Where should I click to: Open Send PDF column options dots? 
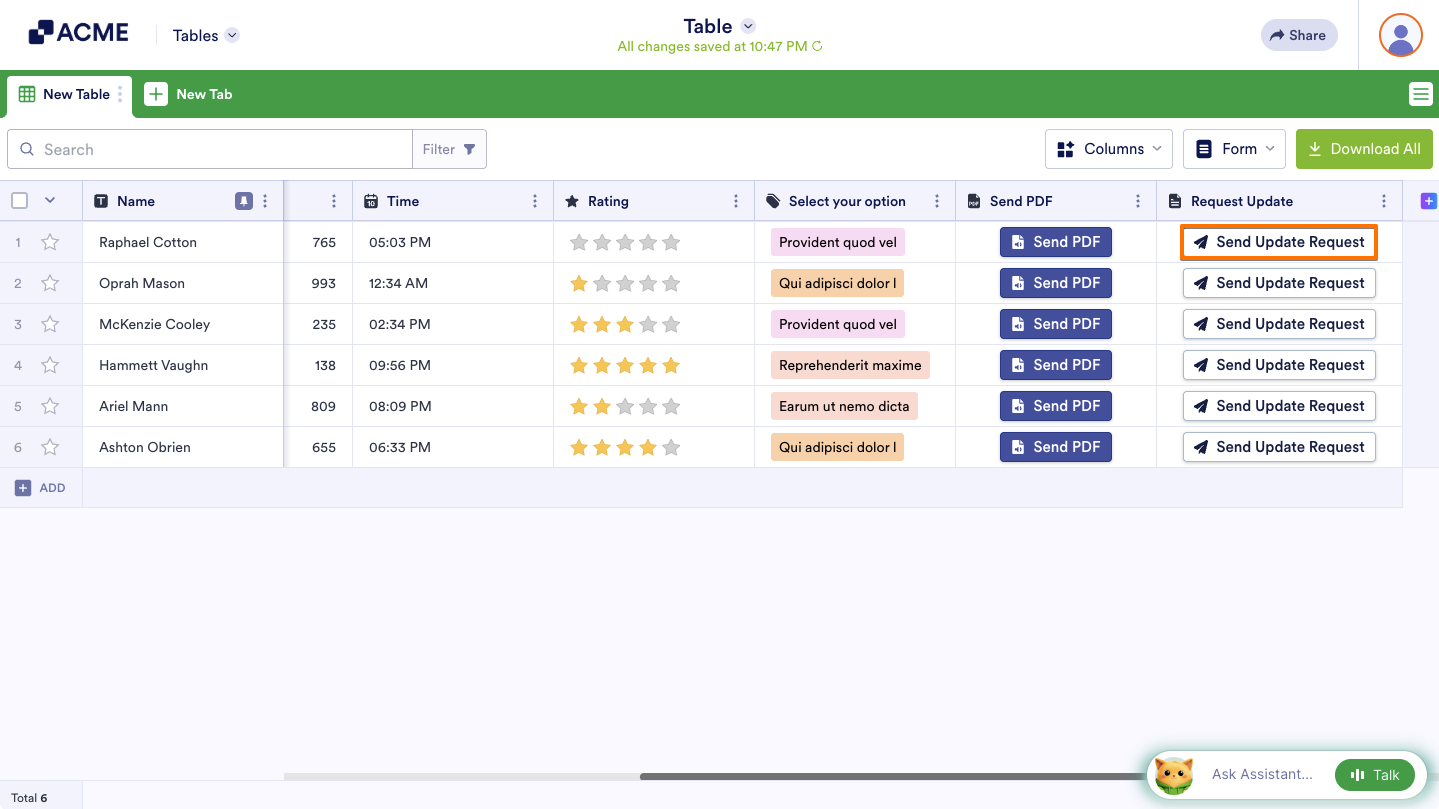pos(1138,201)
